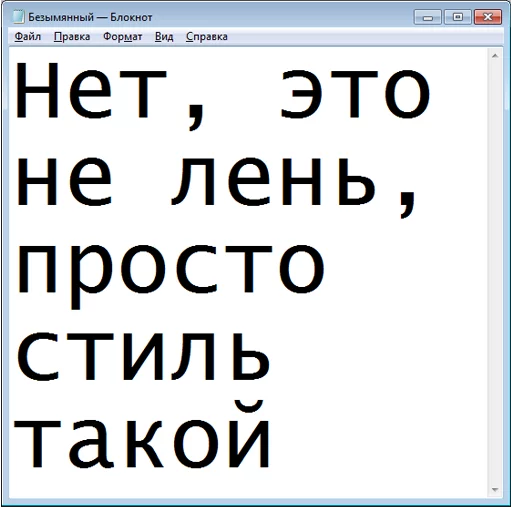Screen dimensions: 512x507
Task: Click the word "стиль" in the text
Action: click(x=143, y=356)
